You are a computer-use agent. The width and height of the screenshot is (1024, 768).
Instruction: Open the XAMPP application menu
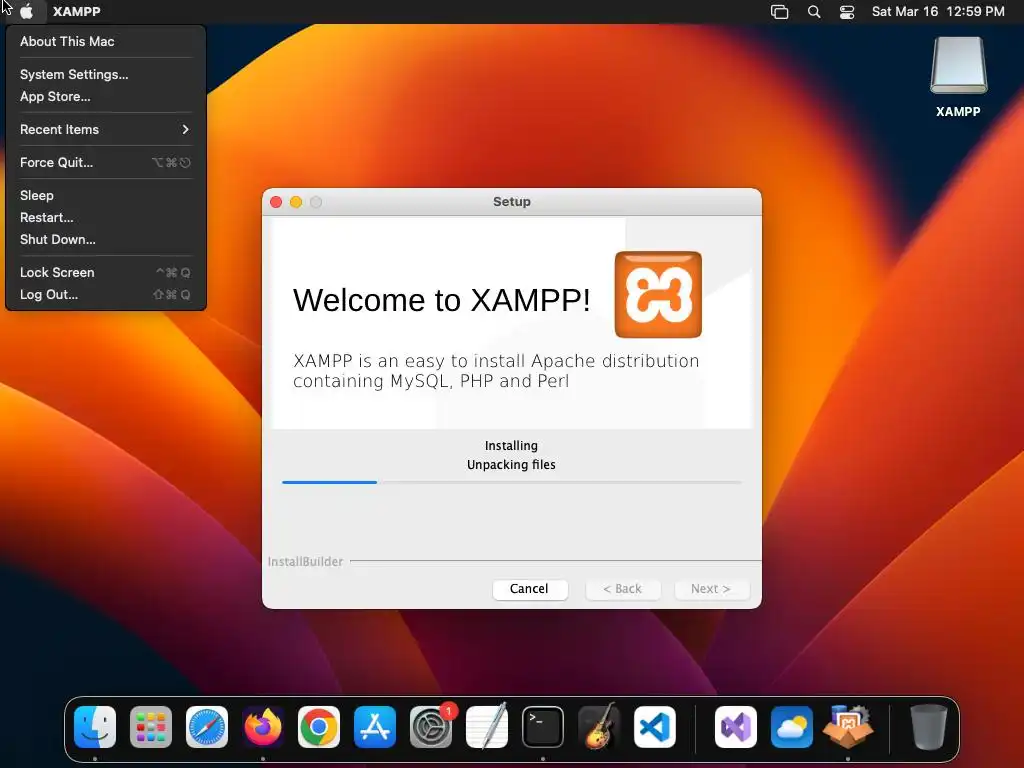point(76,11)
